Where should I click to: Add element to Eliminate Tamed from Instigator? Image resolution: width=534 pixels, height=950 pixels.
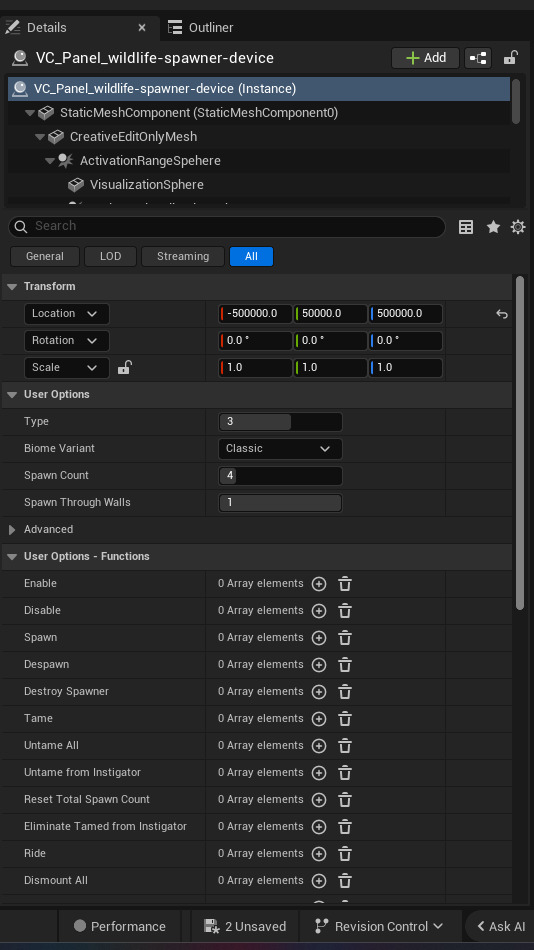point(319,827)
